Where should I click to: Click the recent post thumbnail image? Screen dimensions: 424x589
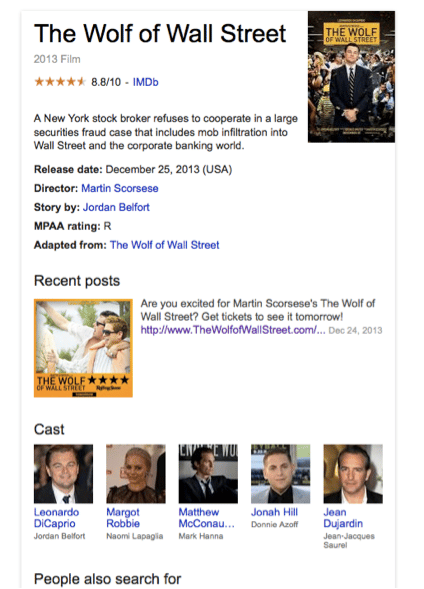tap(83, 348)
